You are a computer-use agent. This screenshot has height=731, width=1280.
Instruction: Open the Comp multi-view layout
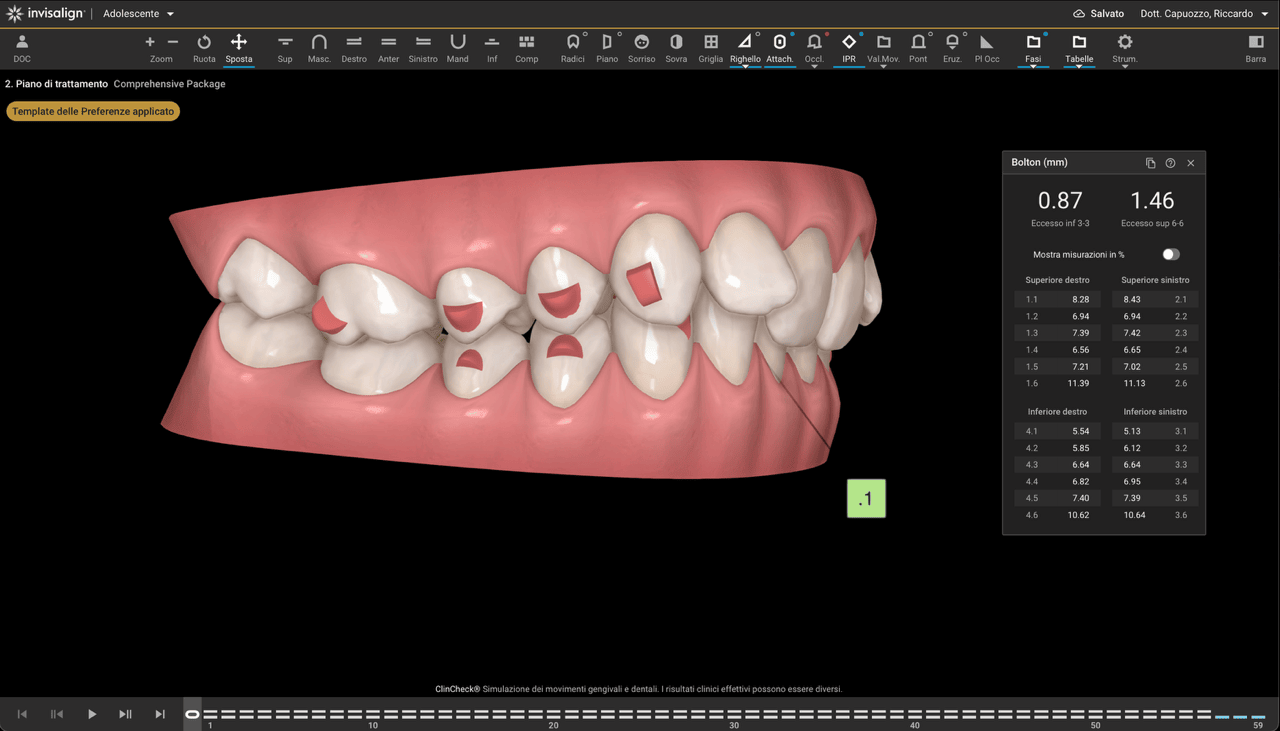527,48
